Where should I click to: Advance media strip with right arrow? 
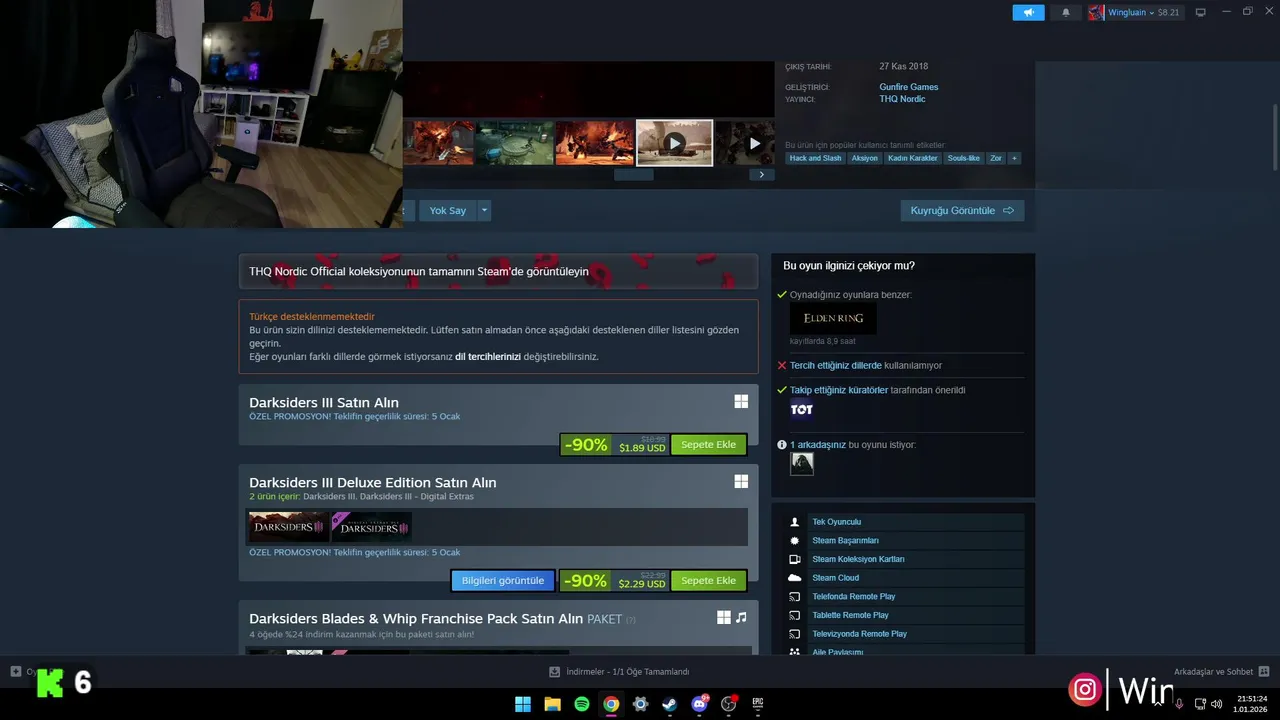(761, 174)
